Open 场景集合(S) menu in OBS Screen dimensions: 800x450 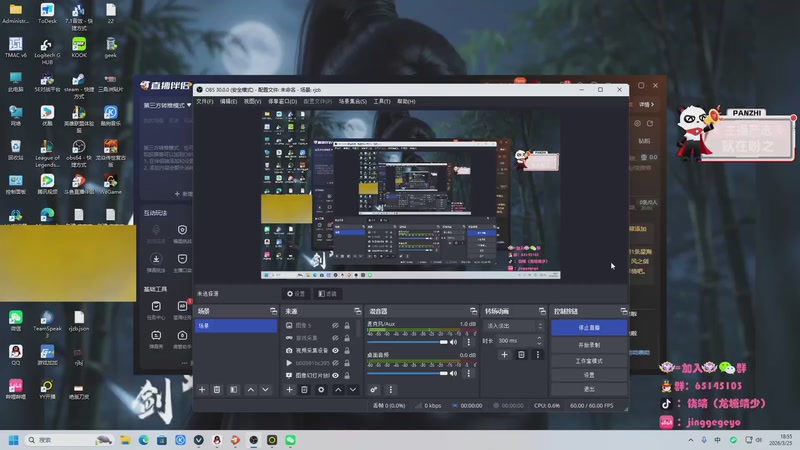(353, 102)
